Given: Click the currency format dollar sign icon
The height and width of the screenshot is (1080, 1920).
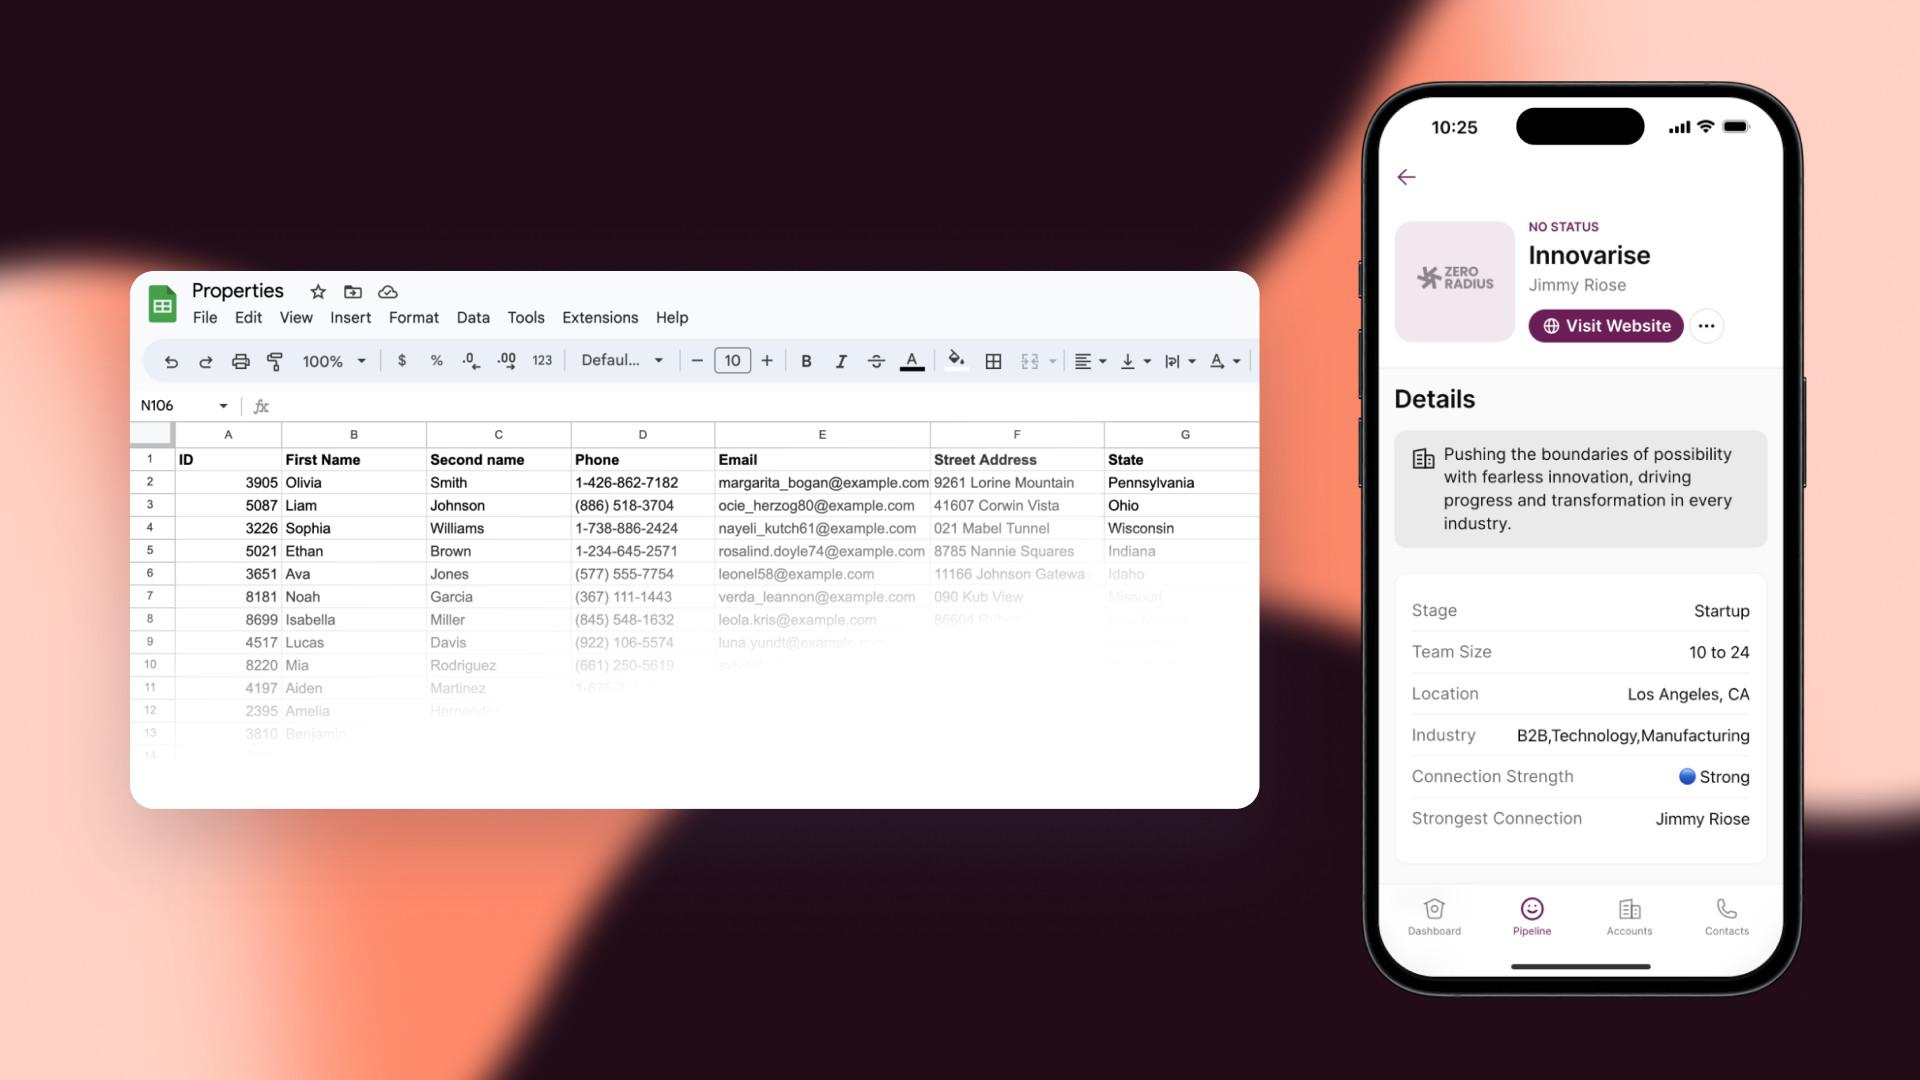Looking at the screenshot, I should pyautogui.click(x=402, y=361).
